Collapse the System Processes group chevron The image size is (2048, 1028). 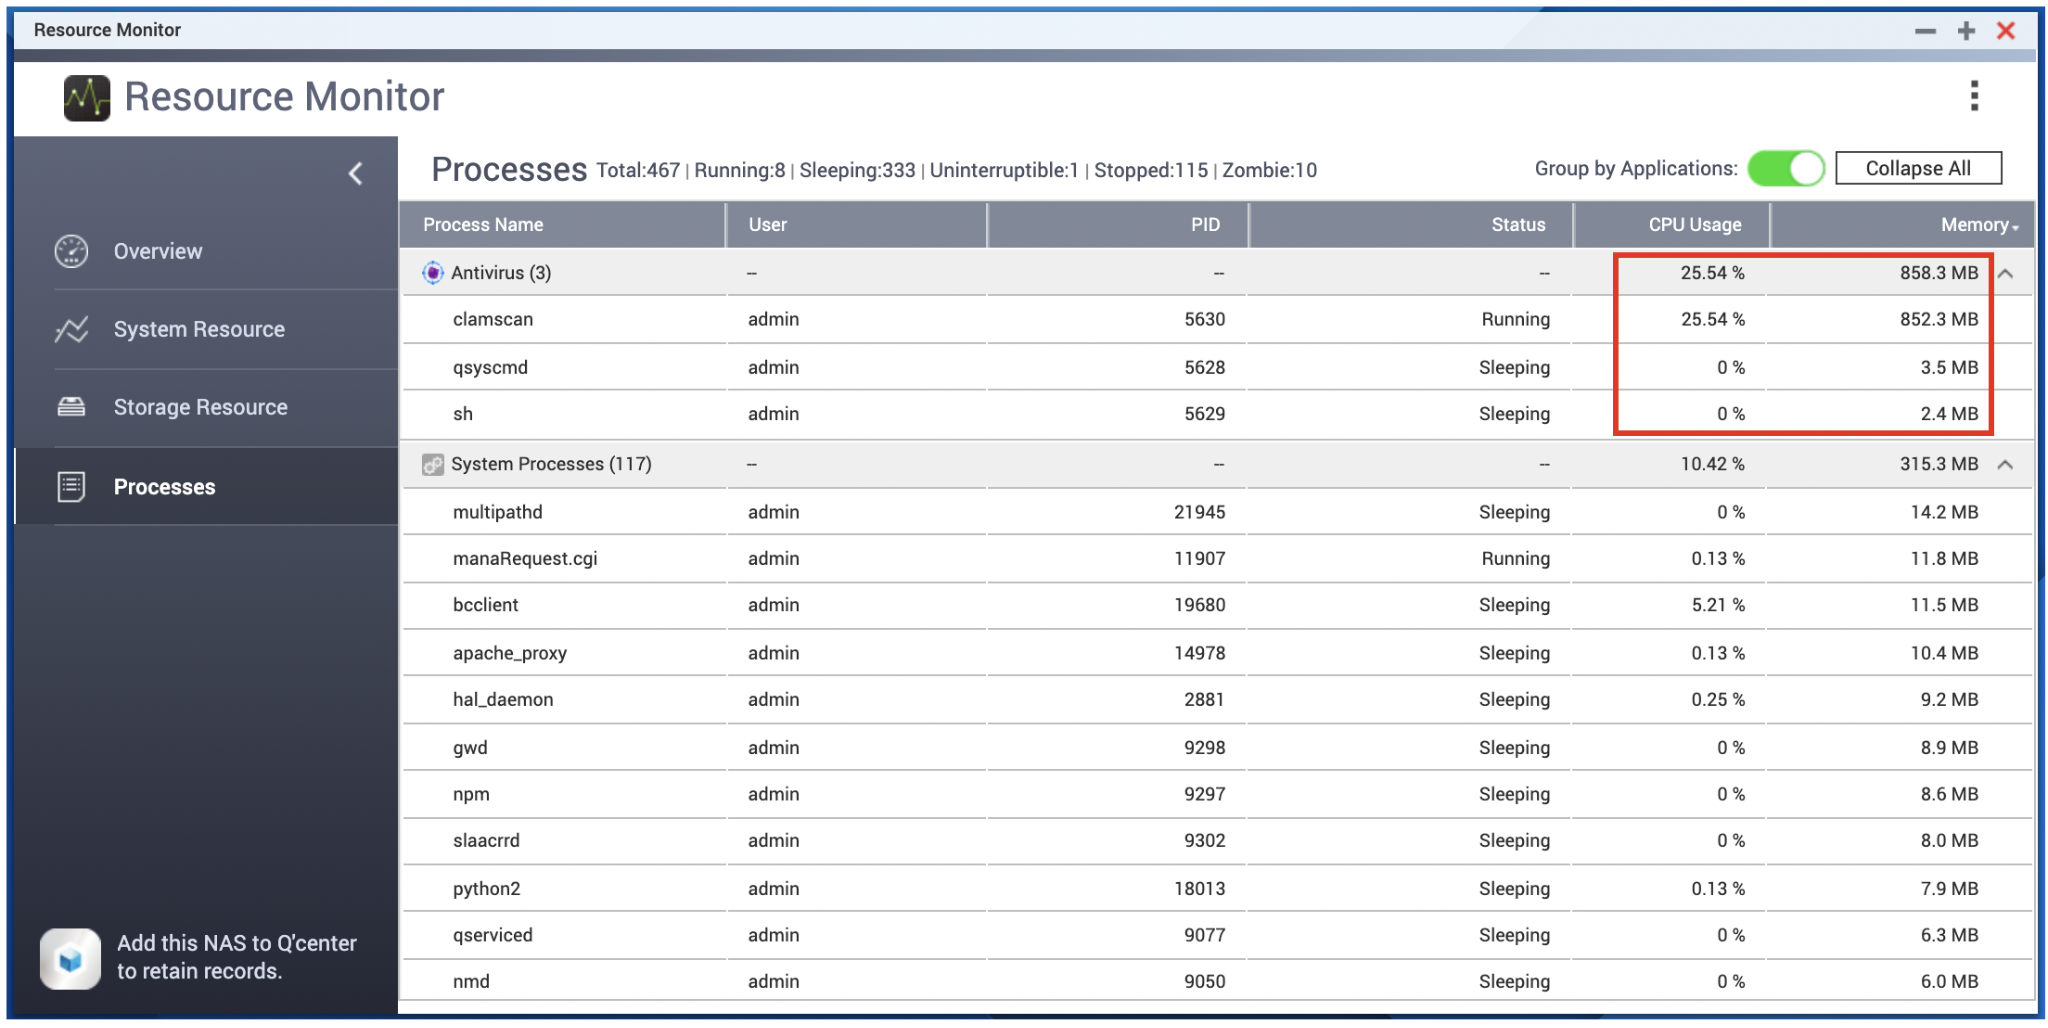point(2005,464)
